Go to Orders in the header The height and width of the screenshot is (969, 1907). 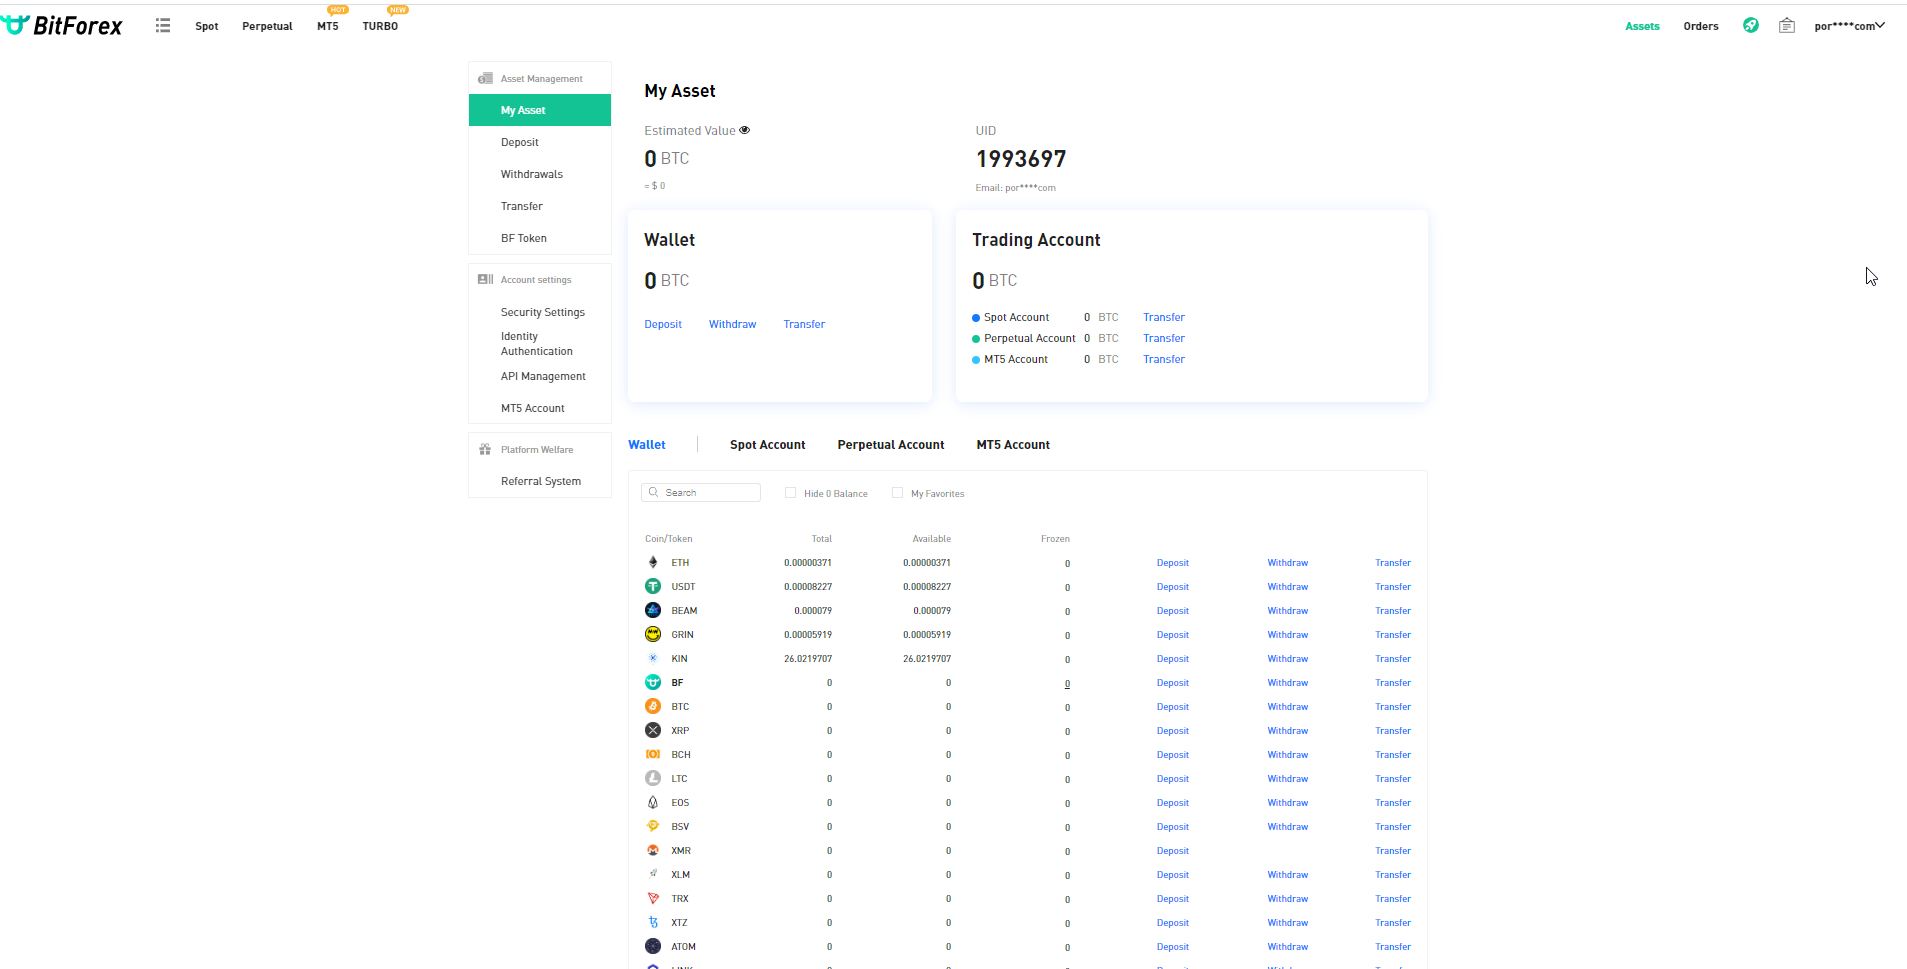(x=1700, y=26)
